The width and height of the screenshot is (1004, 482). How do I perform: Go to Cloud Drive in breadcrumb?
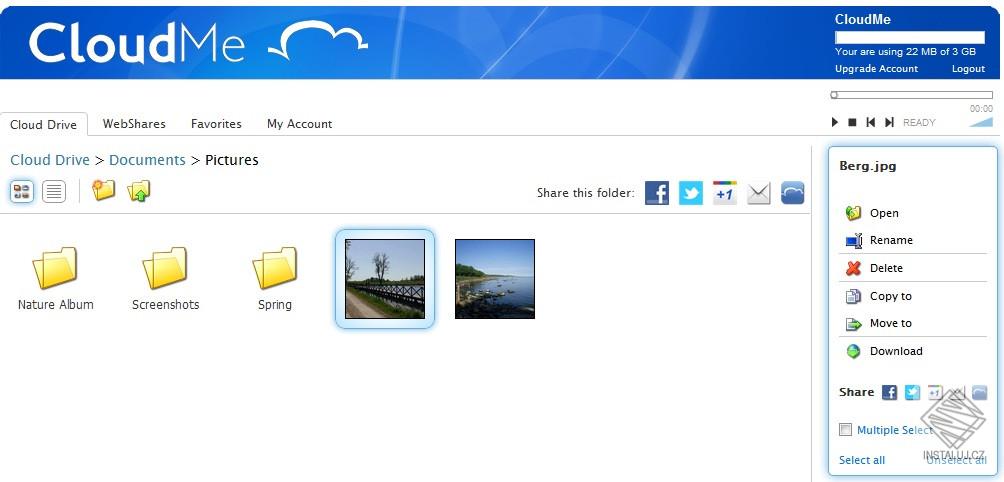(50, 160)
